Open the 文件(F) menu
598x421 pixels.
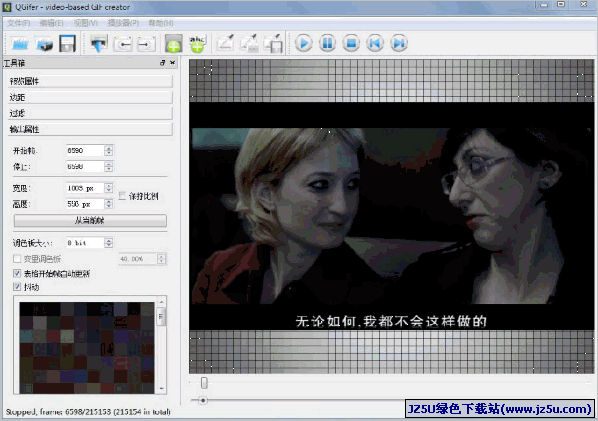[x=18, y=23]
